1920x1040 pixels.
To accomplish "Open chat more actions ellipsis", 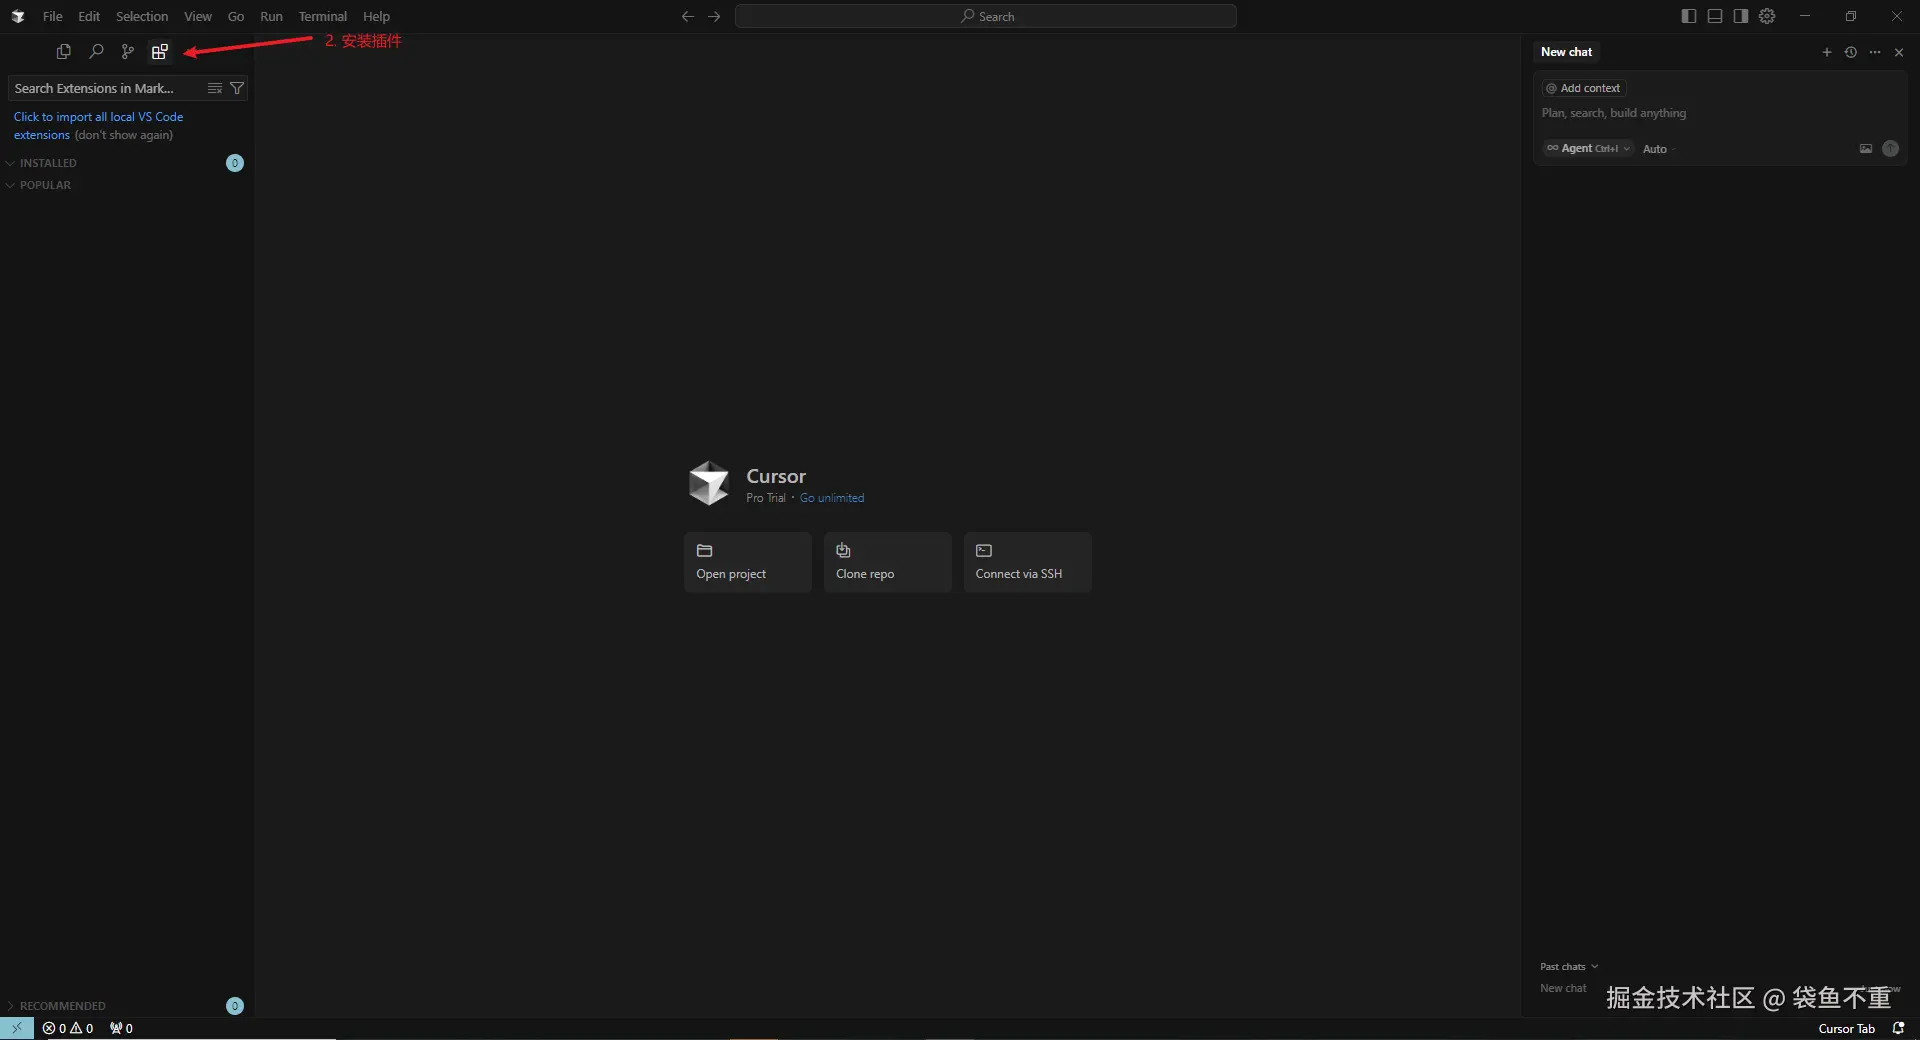I will click(x=1875, y=52).
